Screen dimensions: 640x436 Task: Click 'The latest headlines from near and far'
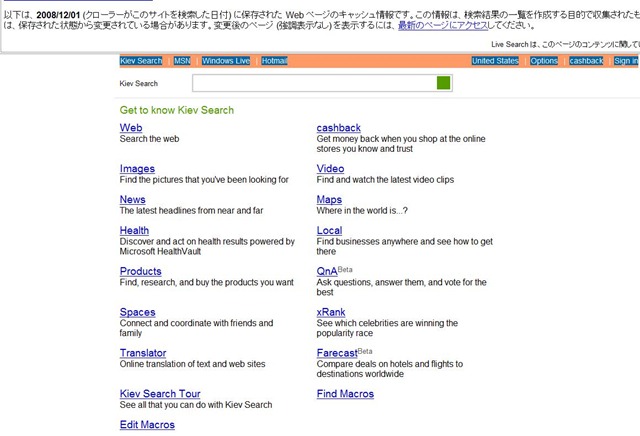pyautogui.click(x=191, y=211)
